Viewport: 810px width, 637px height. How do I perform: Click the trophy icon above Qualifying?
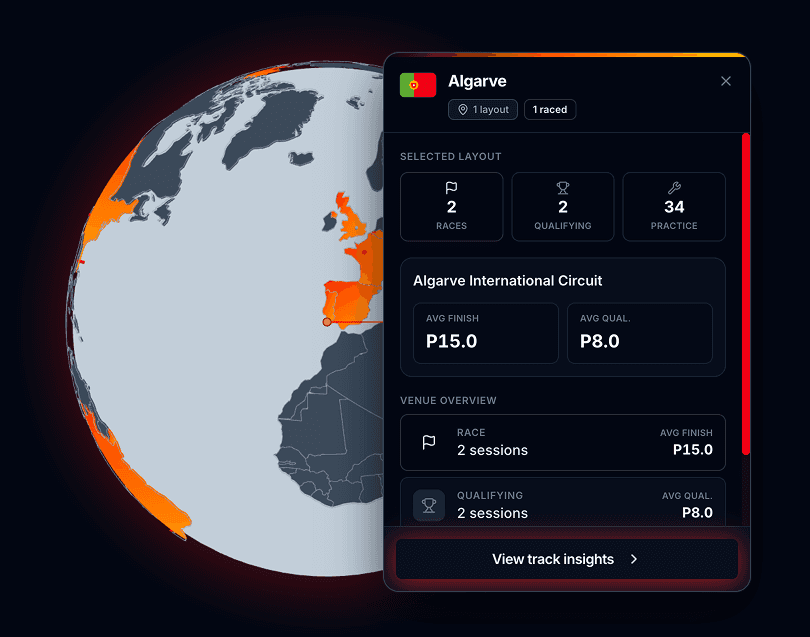[x=563, y=188]
